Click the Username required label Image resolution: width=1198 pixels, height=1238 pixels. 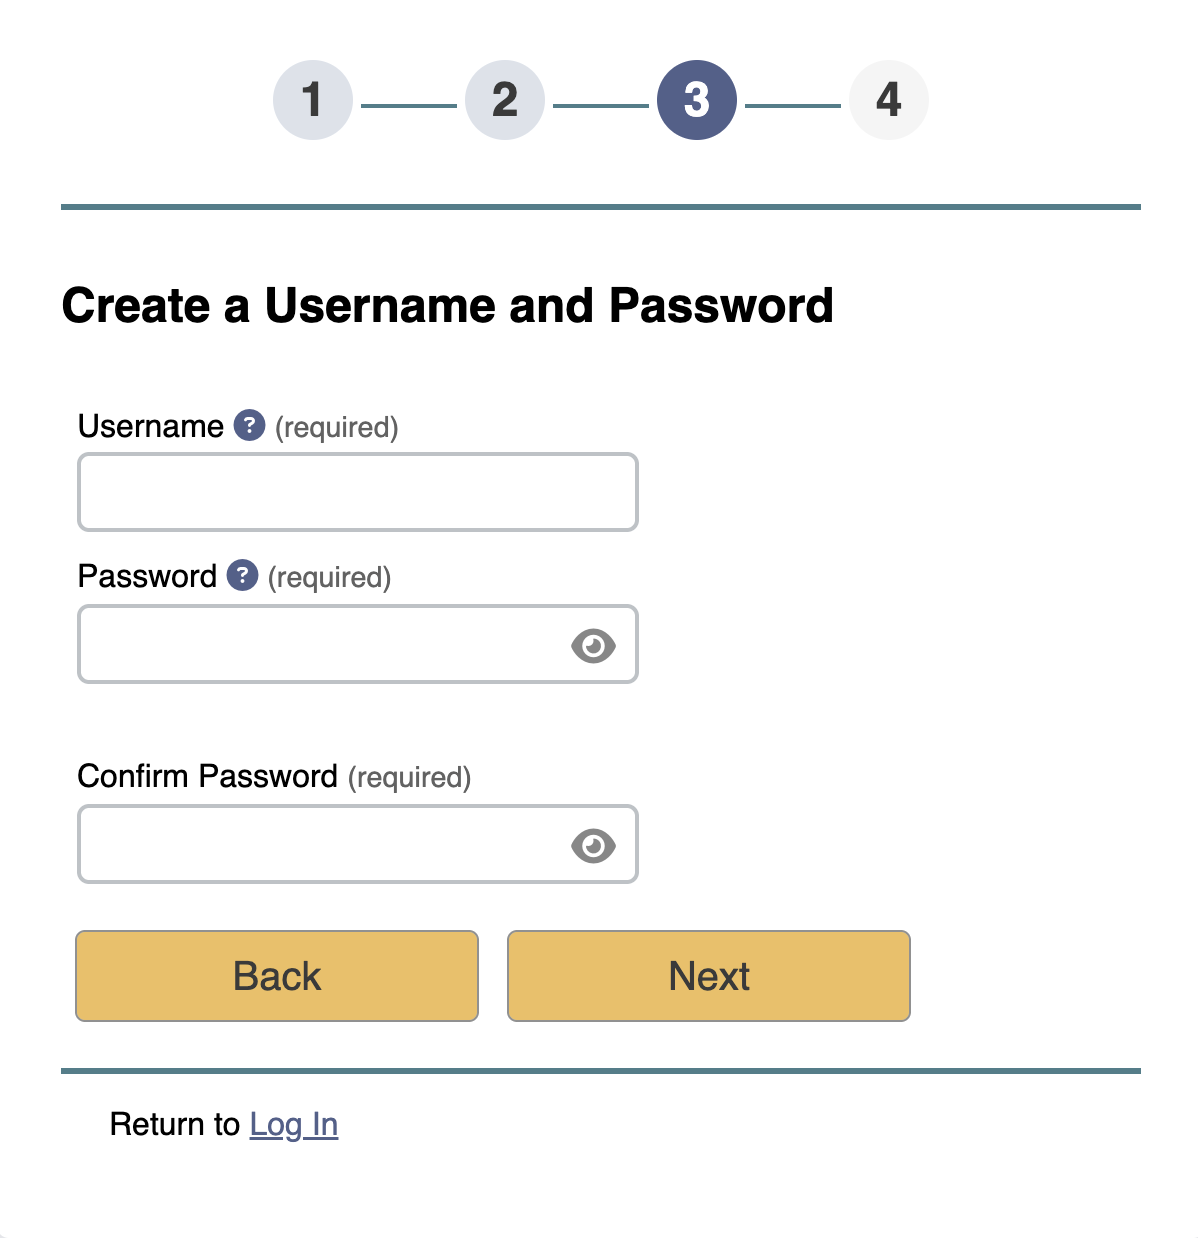[x=335, y=427]
